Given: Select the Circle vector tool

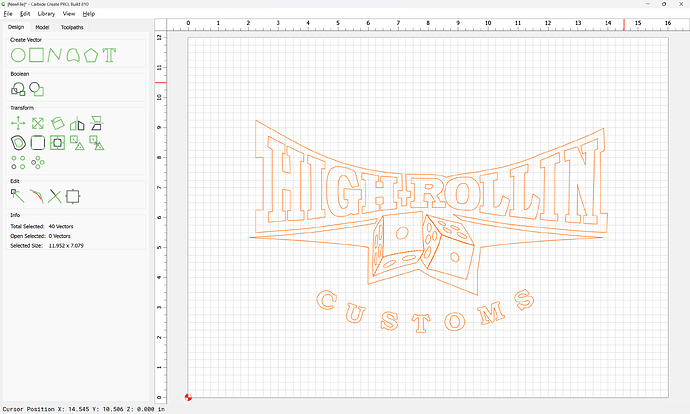Looking at the screenshot, I should 18,55.
